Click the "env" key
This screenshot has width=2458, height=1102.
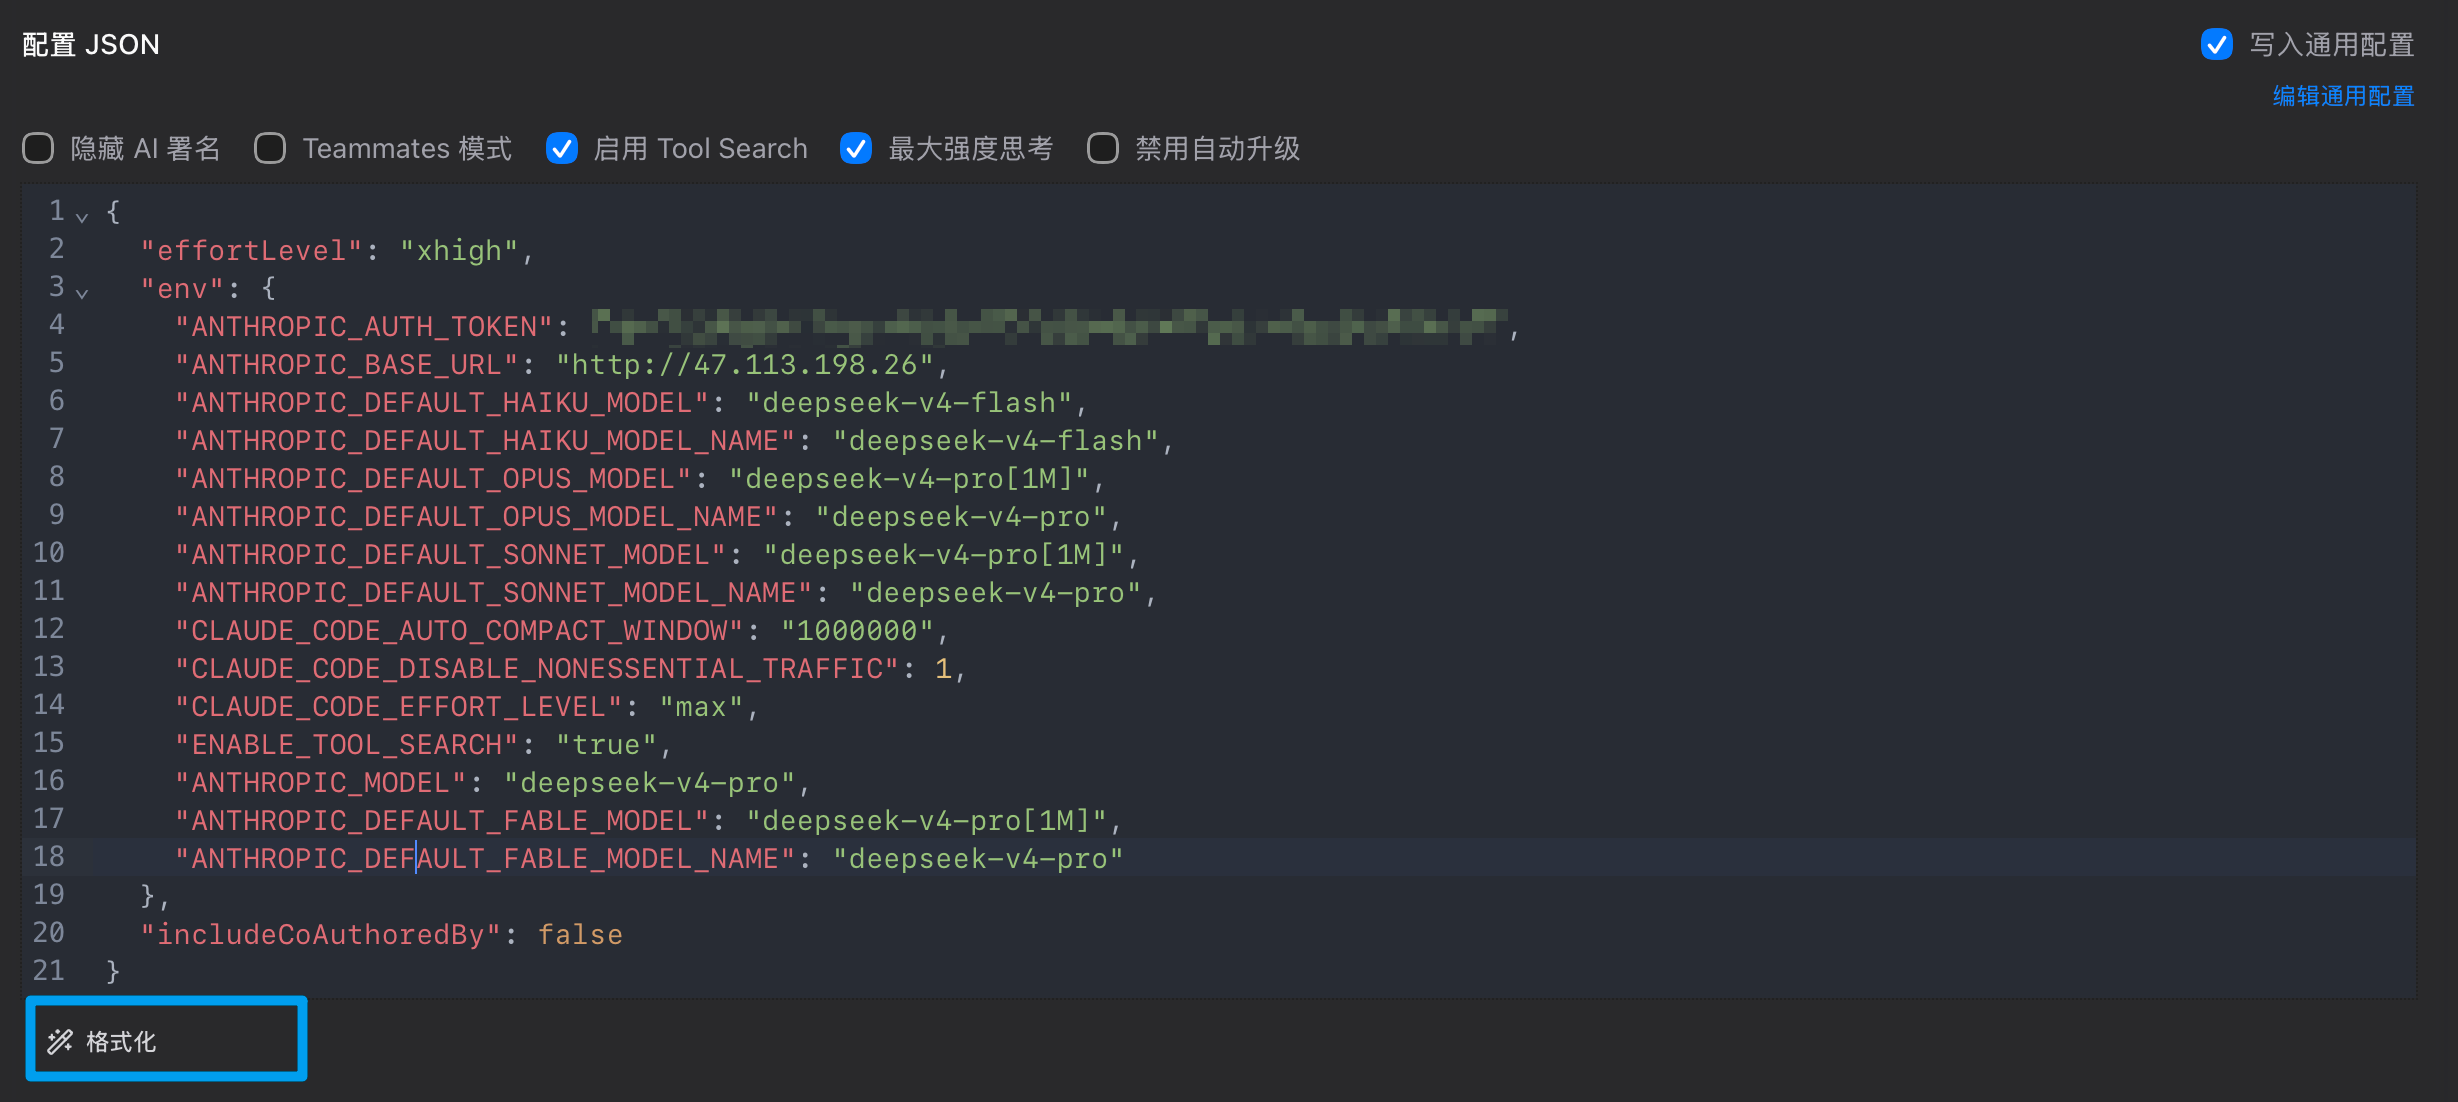click(x=182, y=288)
